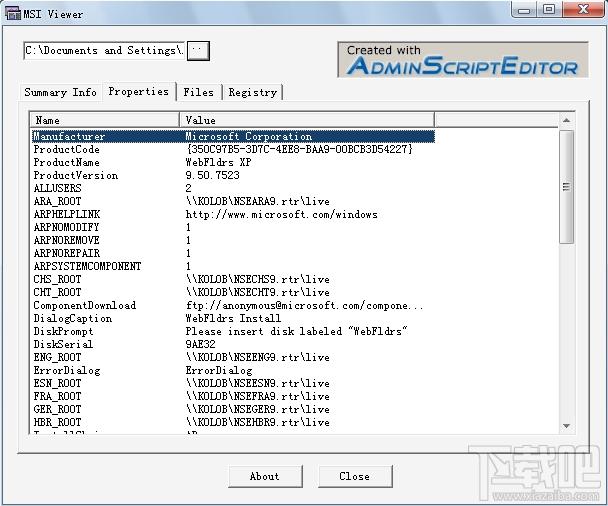Select the ARPNOMODIFY row
This screenshot has width=608, height=506.
pyautogui.click(x=233, y=227)
